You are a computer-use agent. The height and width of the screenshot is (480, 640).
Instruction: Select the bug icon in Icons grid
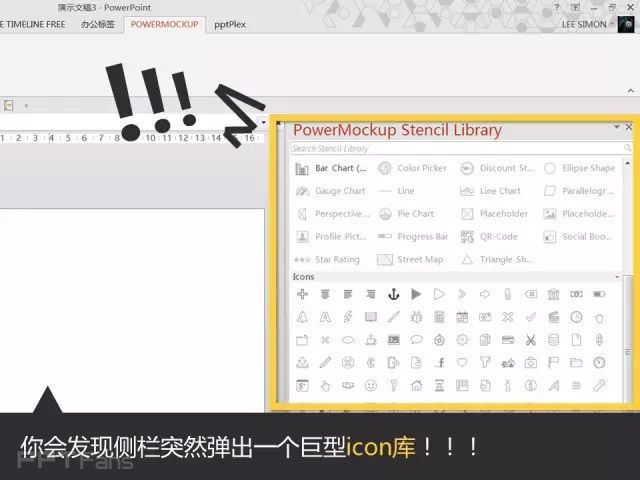point(416,317)
